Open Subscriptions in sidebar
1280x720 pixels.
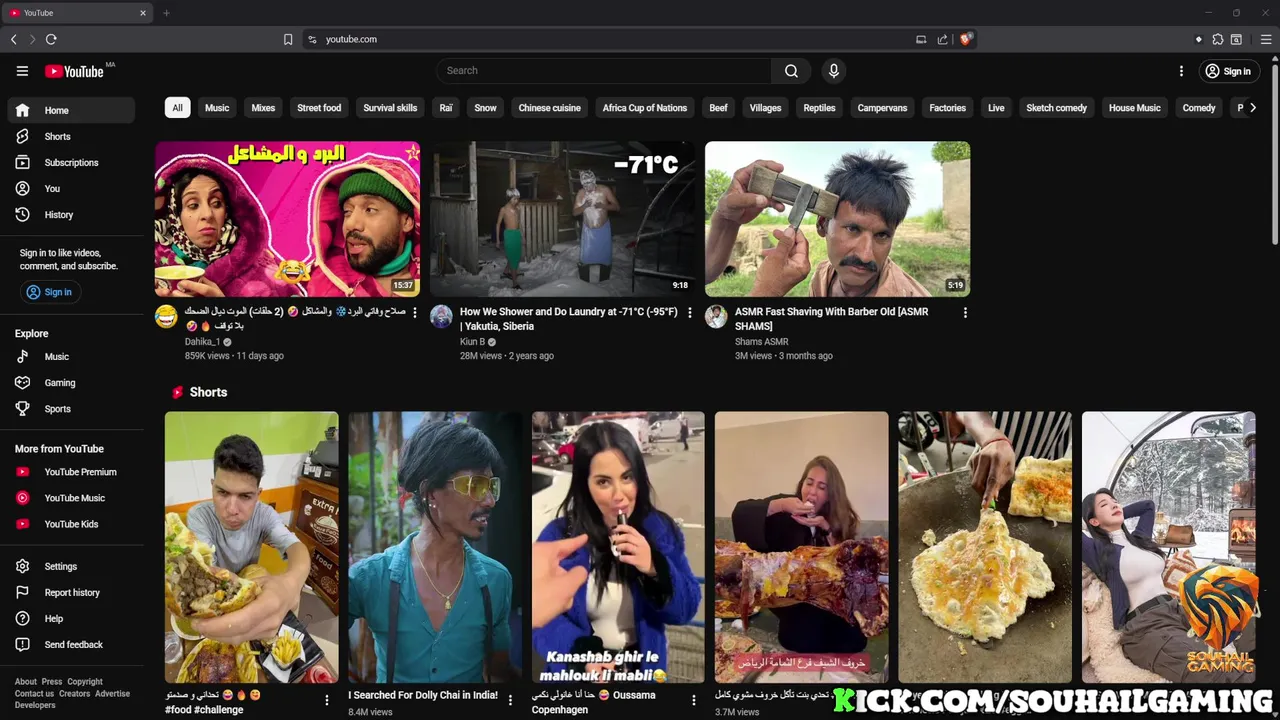(x=70, y=162)
